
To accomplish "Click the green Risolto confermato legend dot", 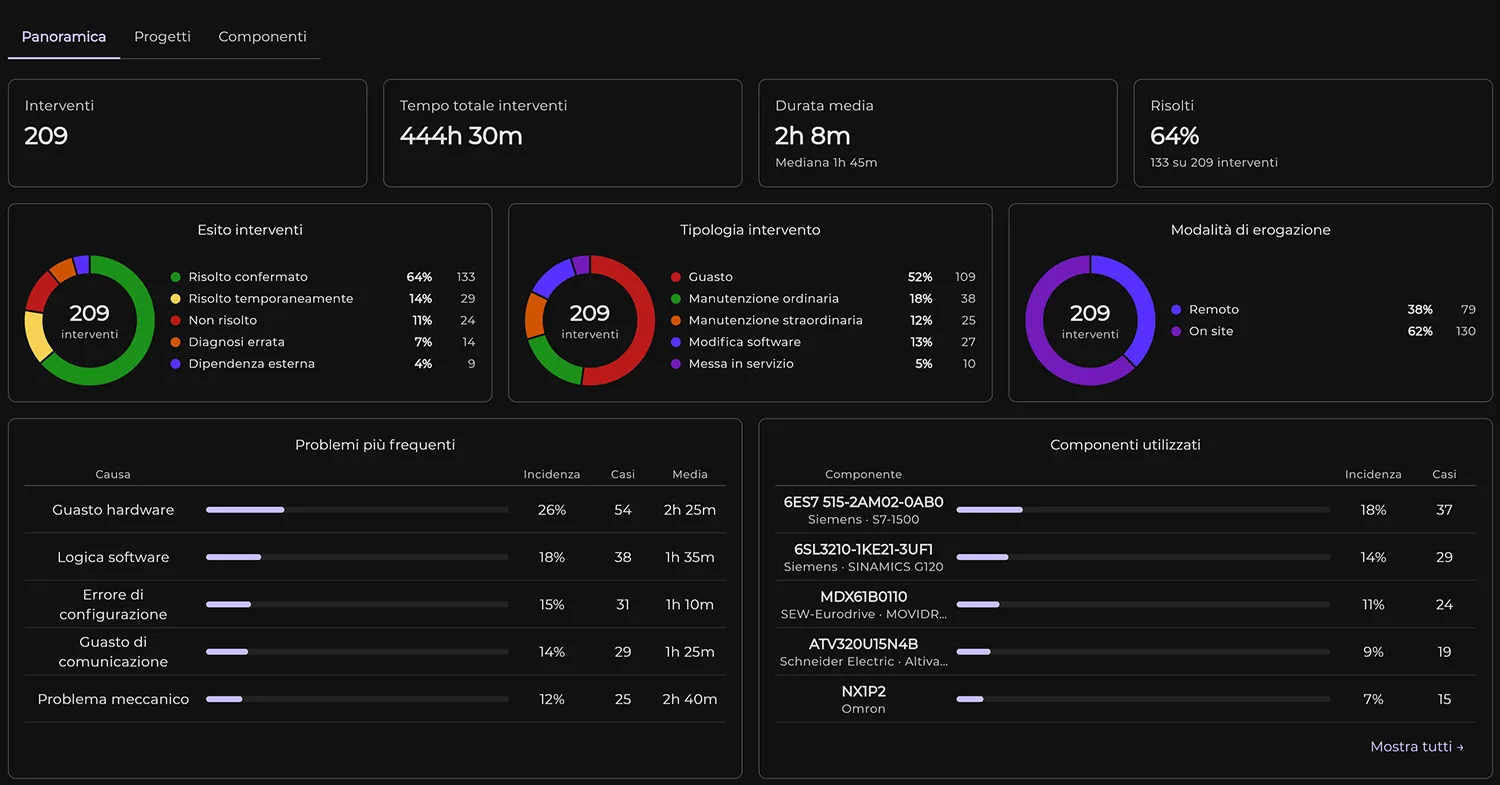I will click(x=176, y=277).
